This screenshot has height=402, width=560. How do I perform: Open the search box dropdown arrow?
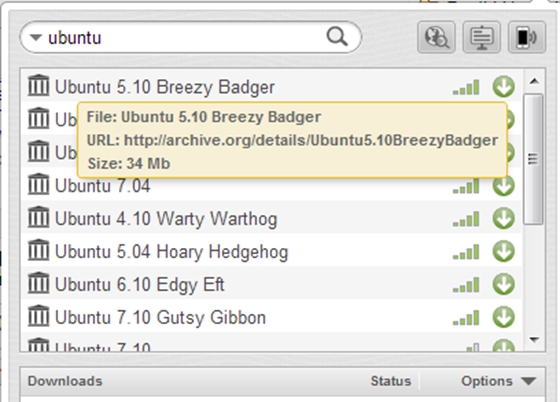[36, 37]
